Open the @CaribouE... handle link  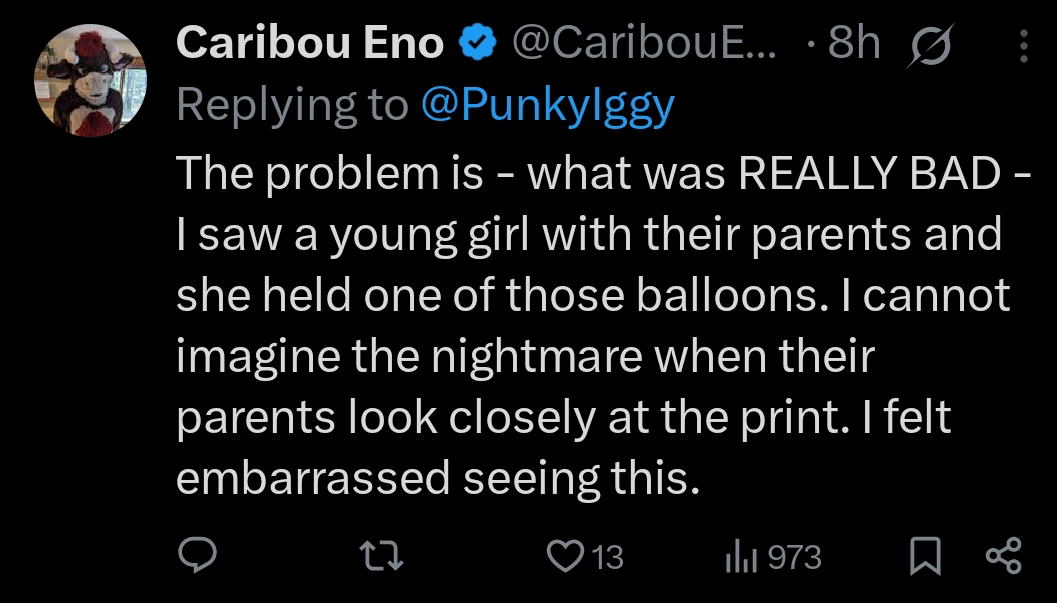[644, 42]
